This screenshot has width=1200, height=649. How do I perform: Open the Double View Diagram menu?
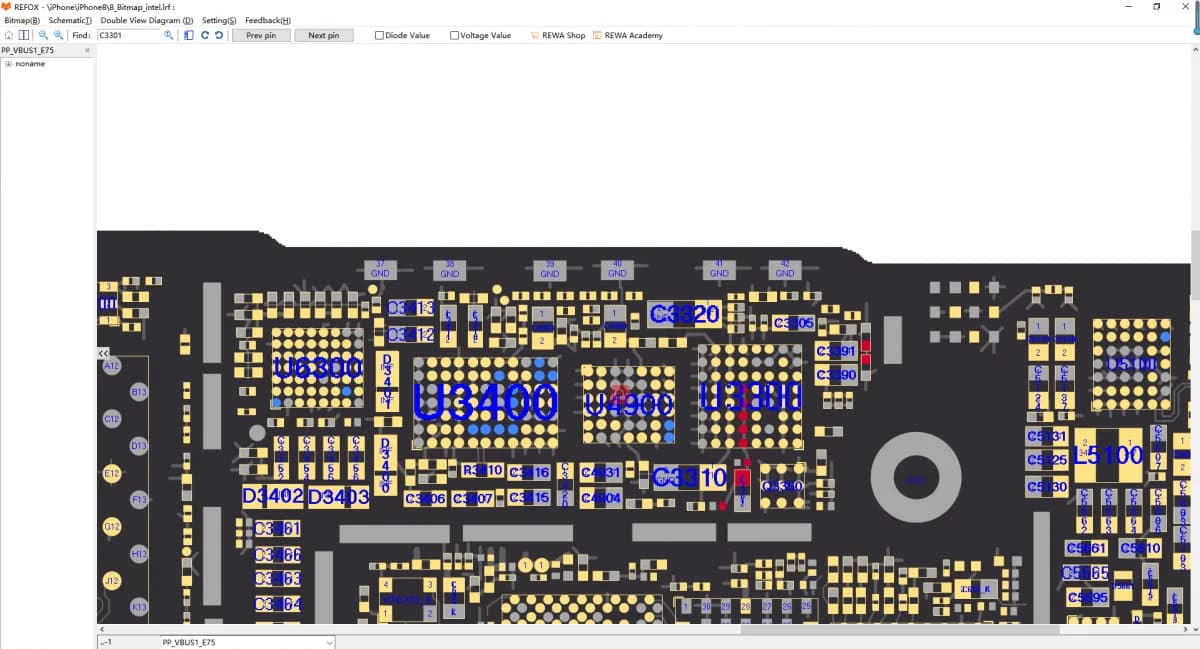pyautogui.click(x=147, y=20)
